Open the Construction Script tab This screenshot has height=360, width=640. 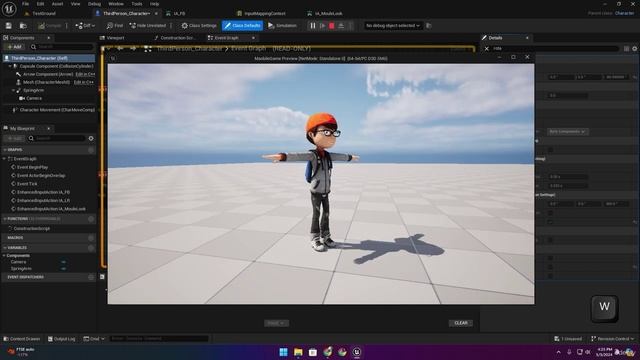(x=177, y=38)
